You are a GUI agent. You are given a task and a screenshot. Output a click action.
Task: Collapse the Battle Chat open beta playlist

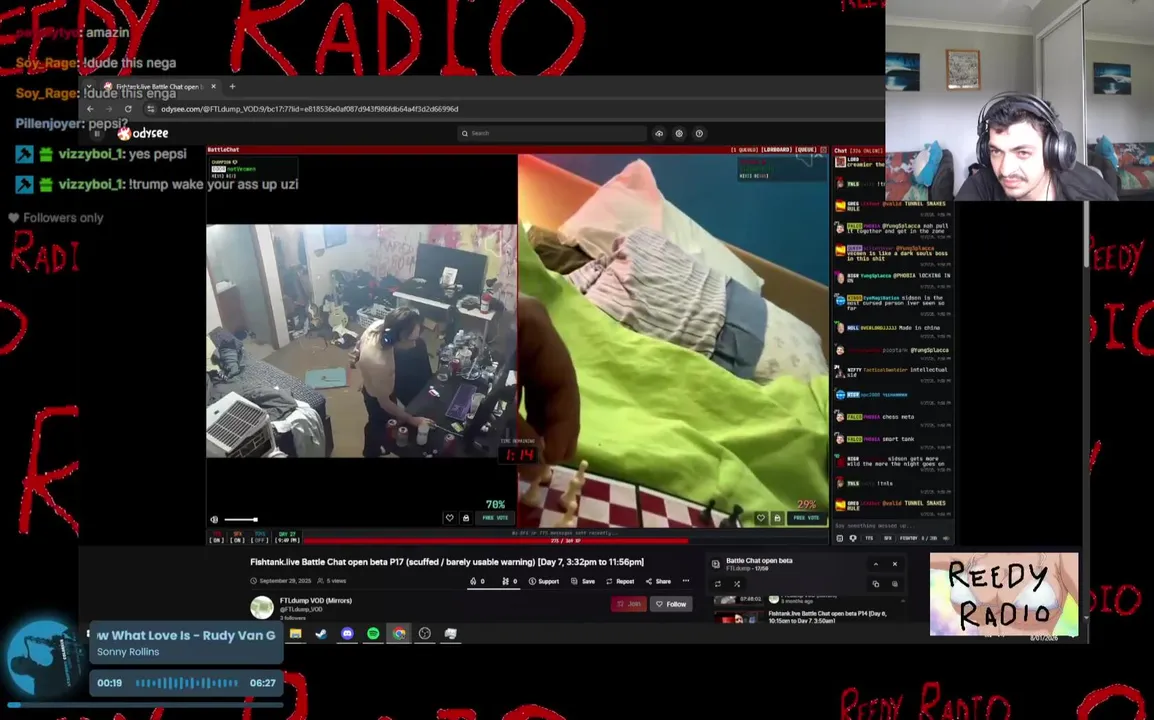876,564
